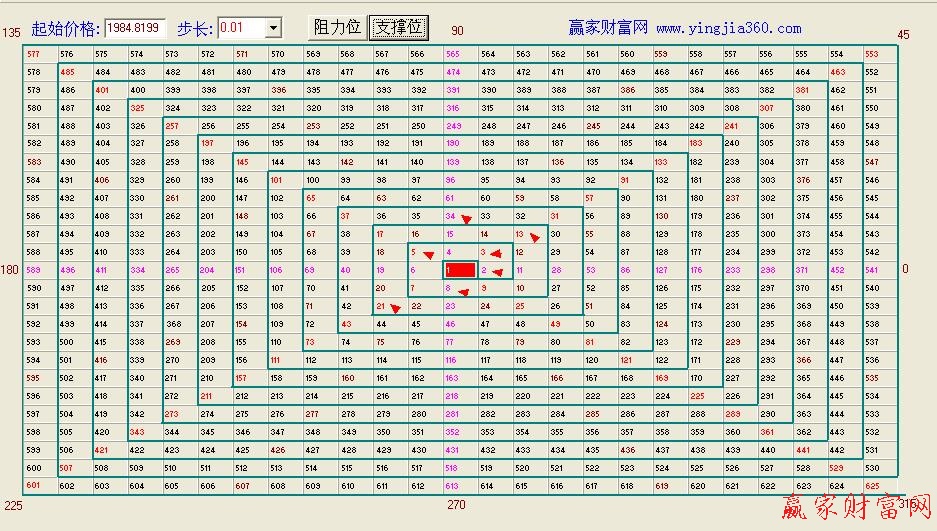Click the 支撑位 support button
This screenshot has width=937, height=531.
click(x=399, y=28)
